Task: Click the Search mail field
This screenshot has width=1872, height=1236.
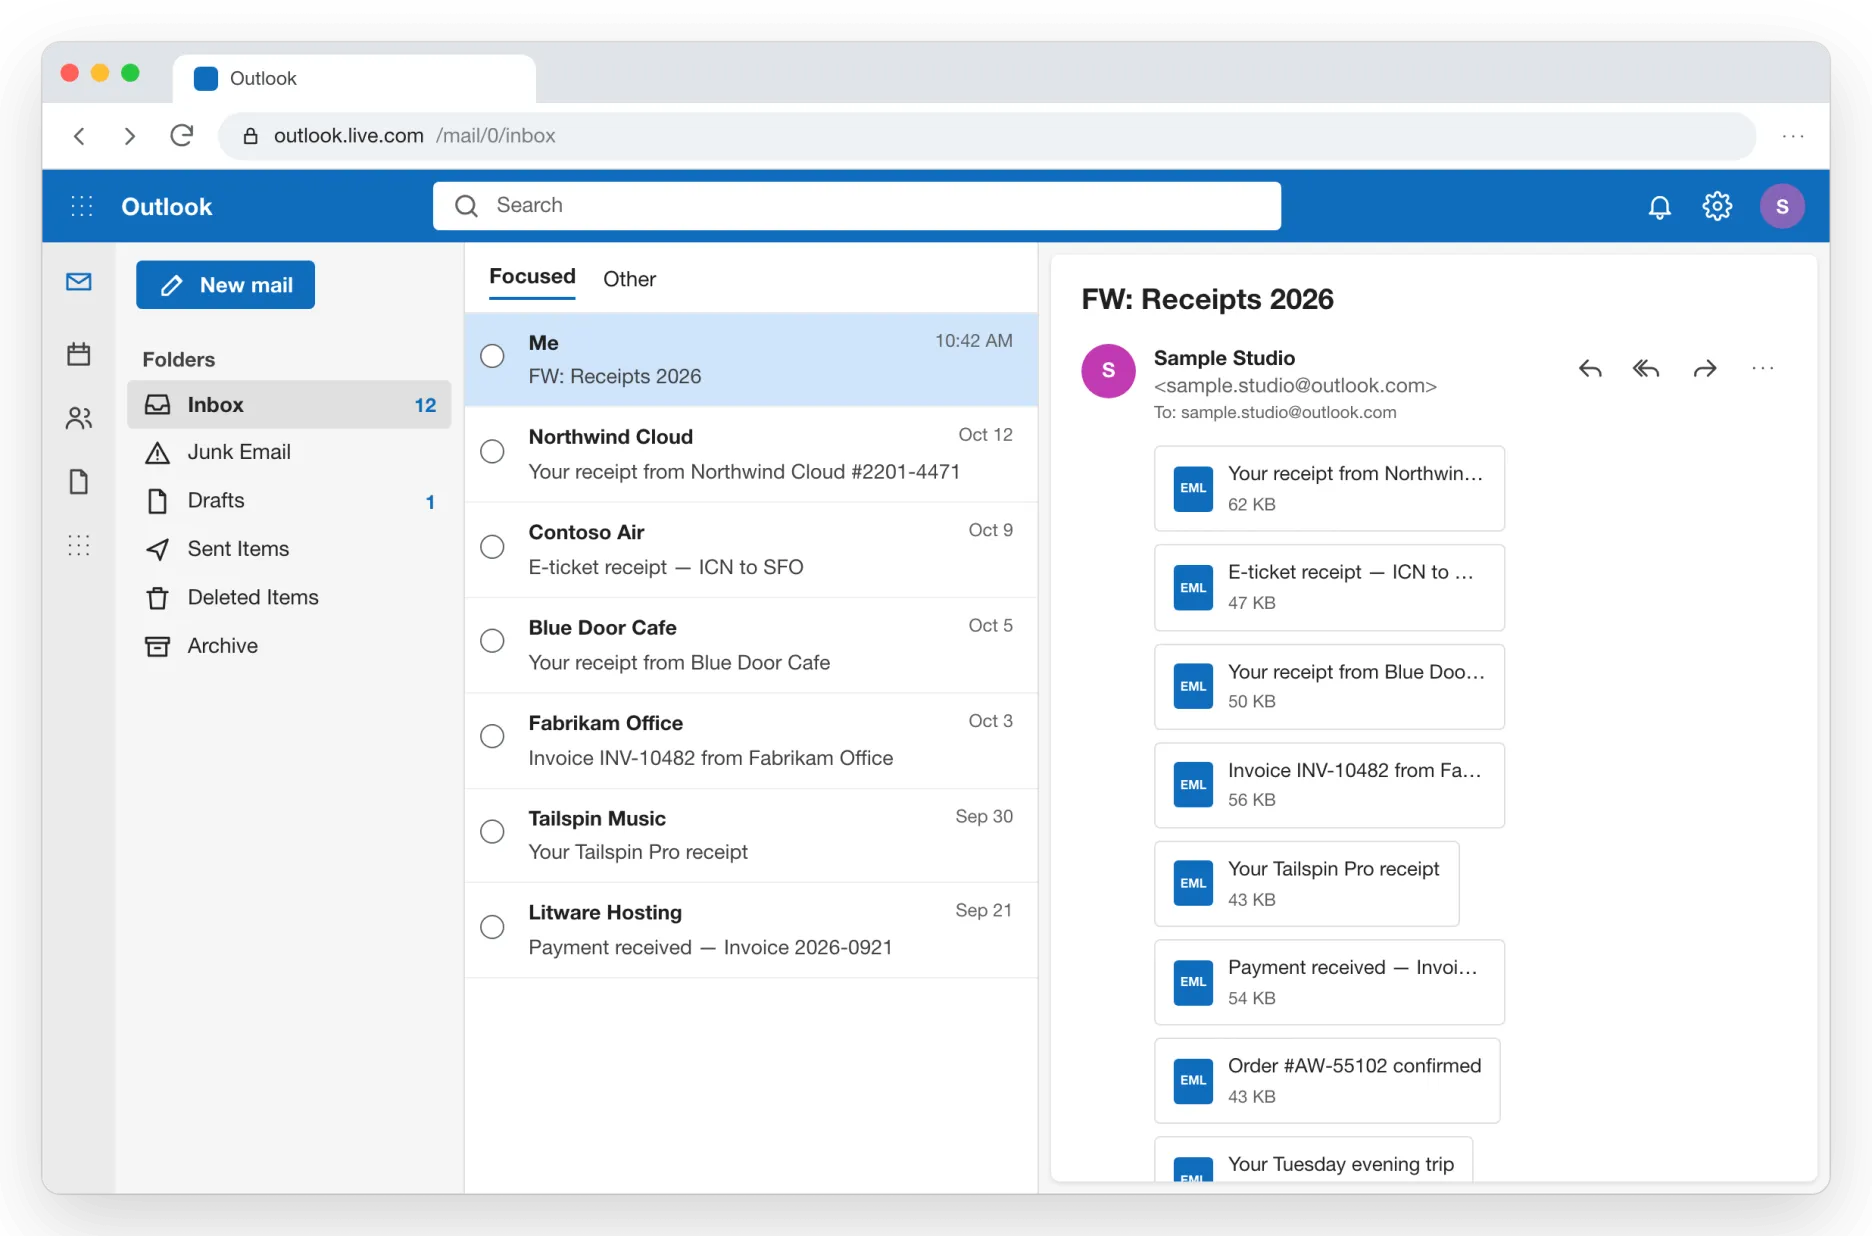Action: [857, 206]
